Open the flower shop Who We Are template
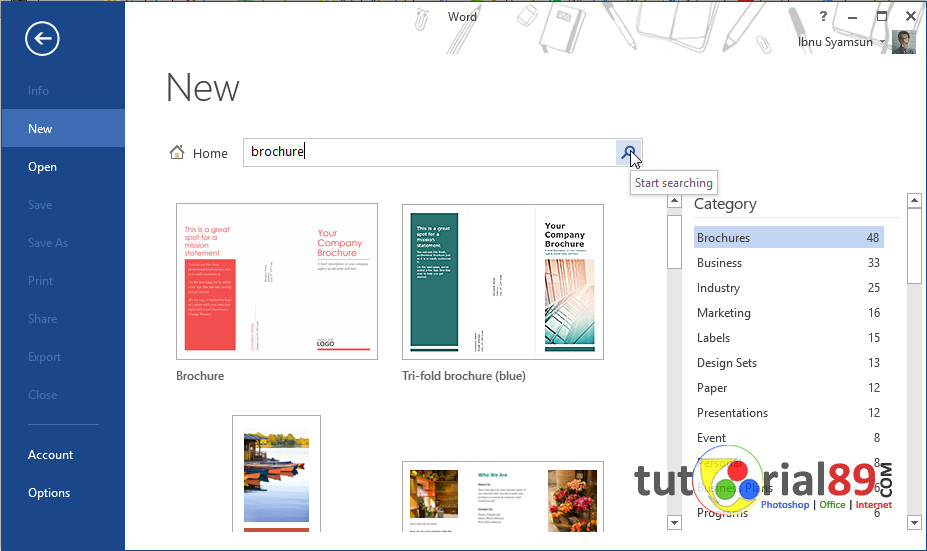The width and height of the screenshot is (927, 551). [x=503, y=497]
